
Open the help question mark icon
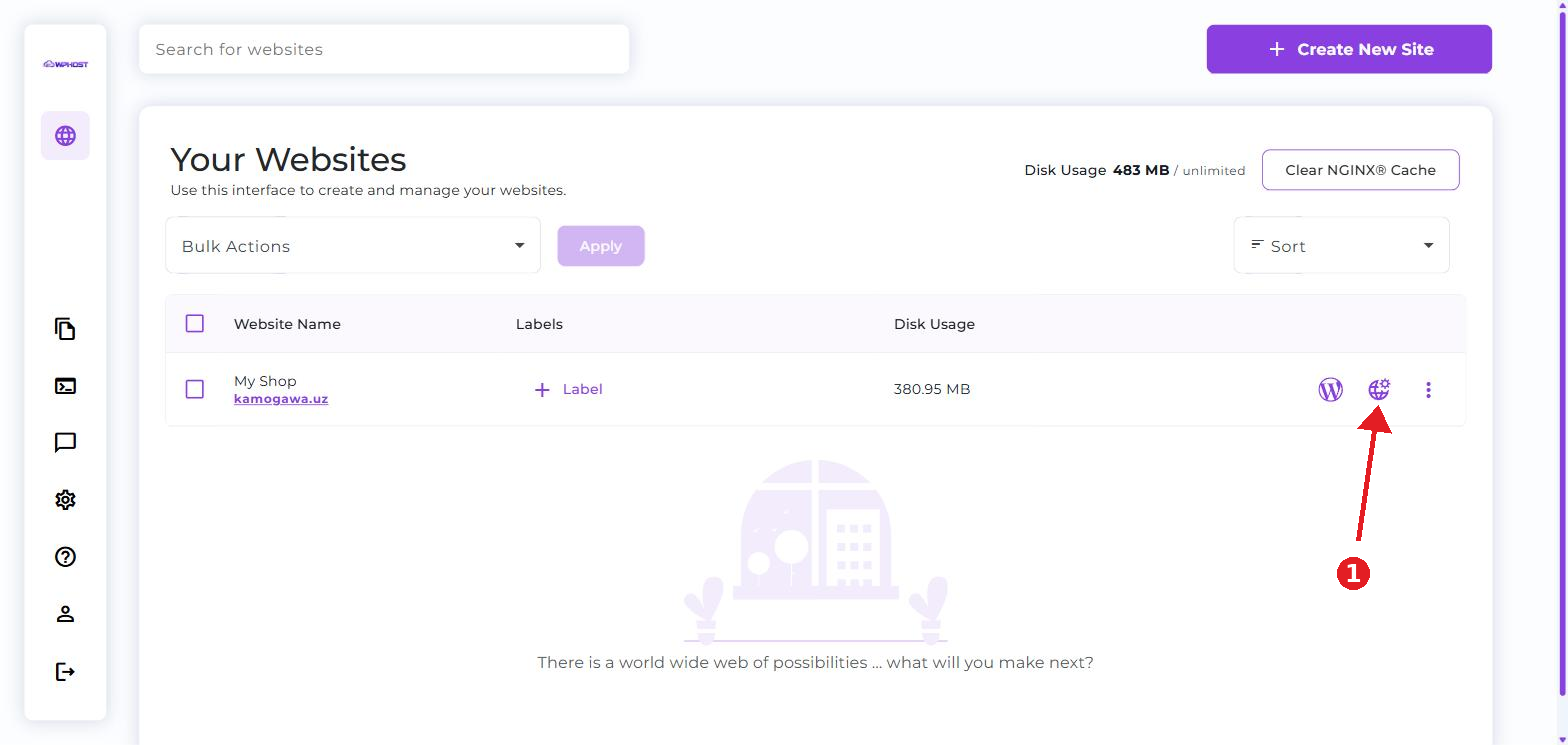click(65, 557)
